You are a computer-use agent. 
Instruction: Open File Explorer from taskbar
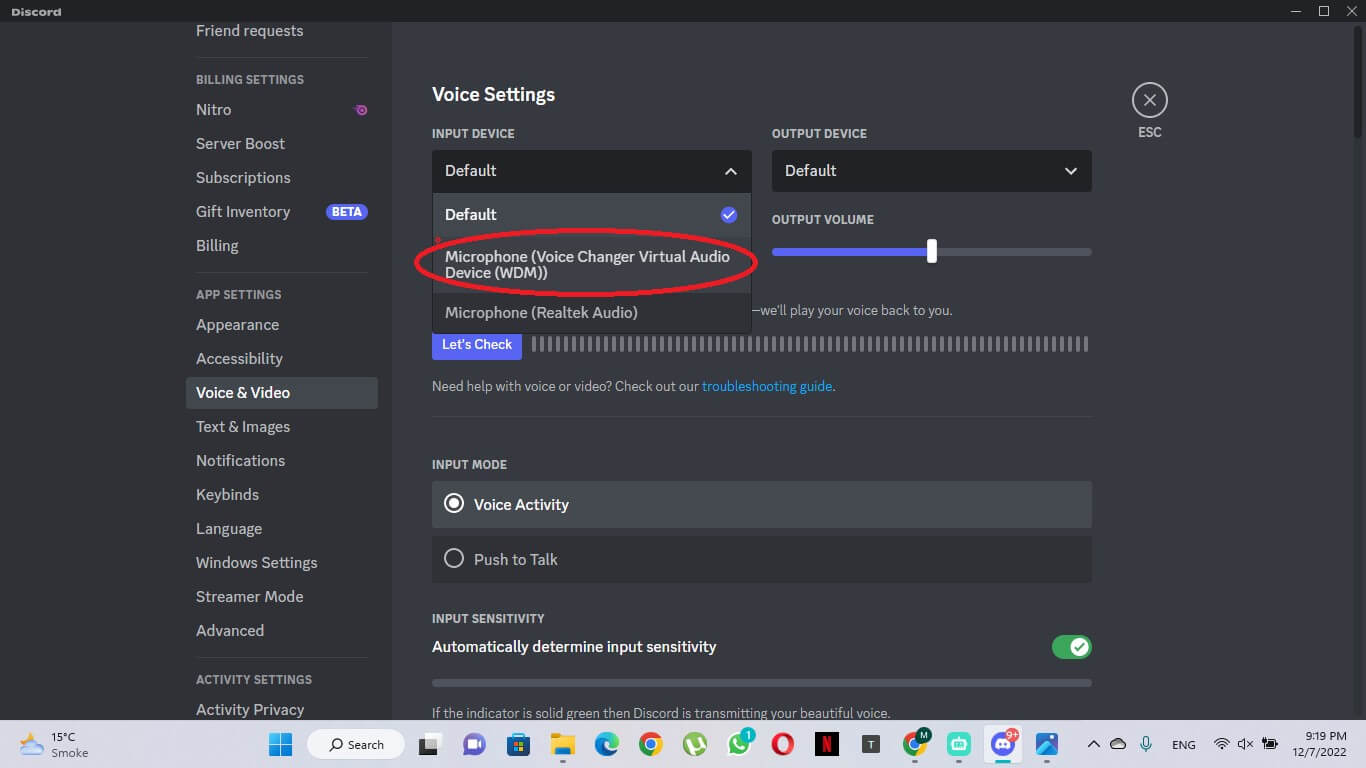click(x=562, y=744)
